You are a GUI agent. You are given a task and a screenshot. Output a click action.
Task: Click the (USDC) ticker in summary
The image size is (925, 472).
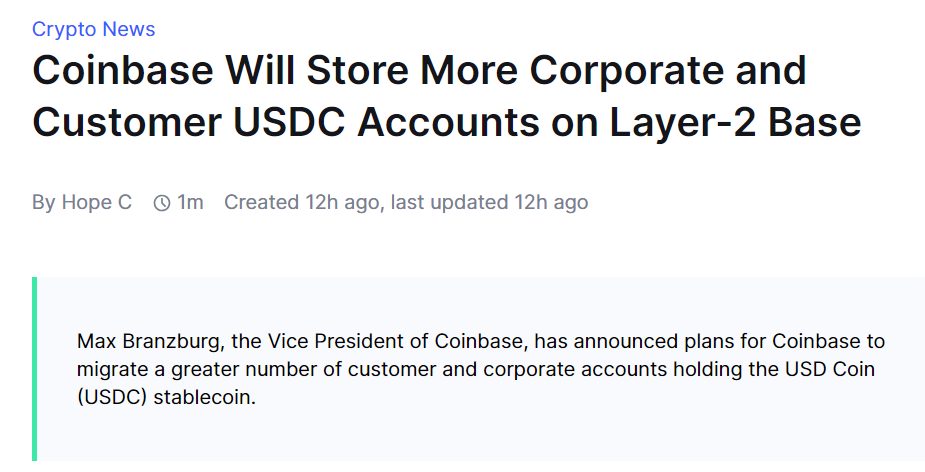tap(114, 395)
